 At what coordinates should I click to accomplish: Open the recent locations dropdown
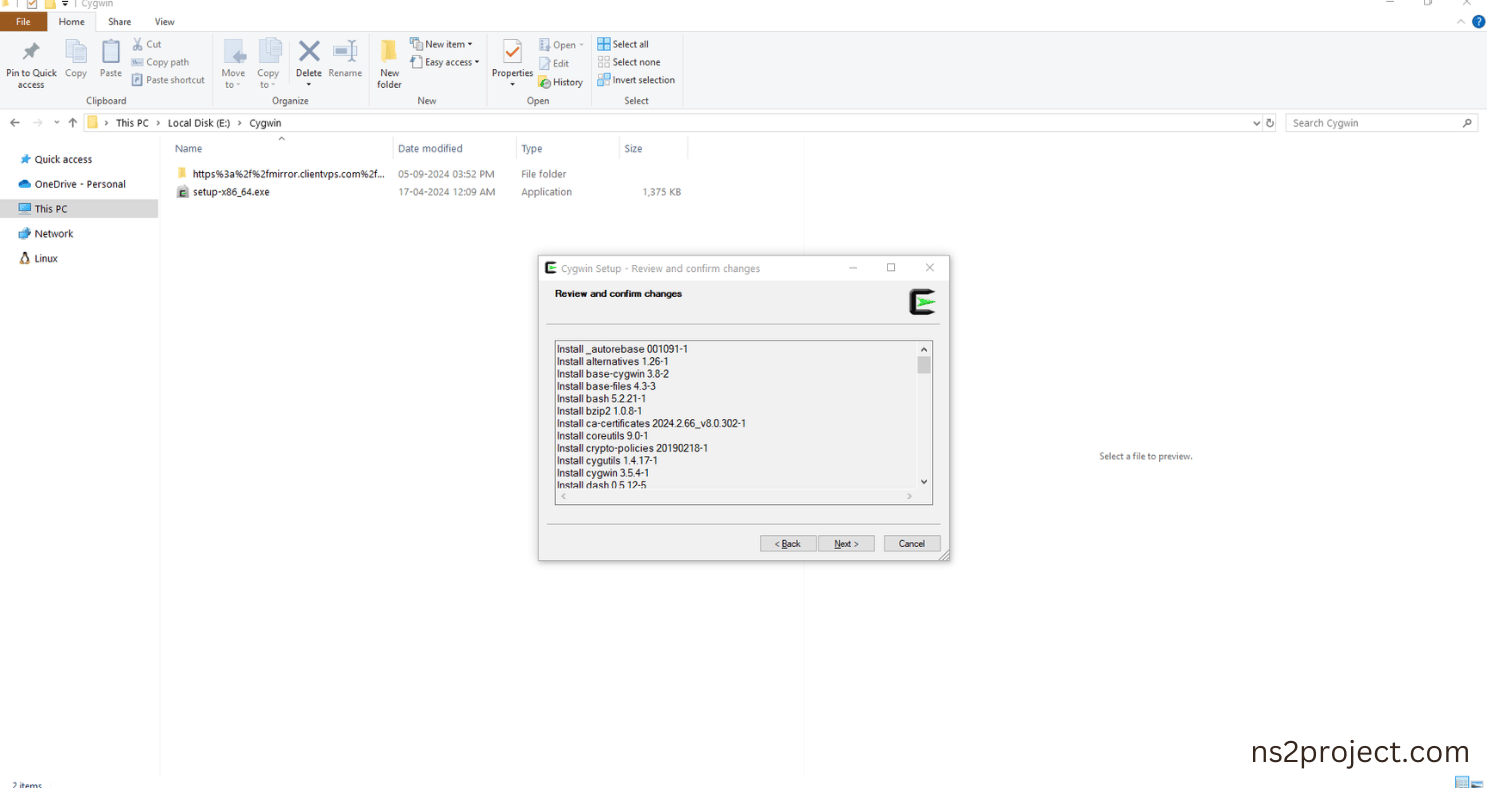[56, 123]
